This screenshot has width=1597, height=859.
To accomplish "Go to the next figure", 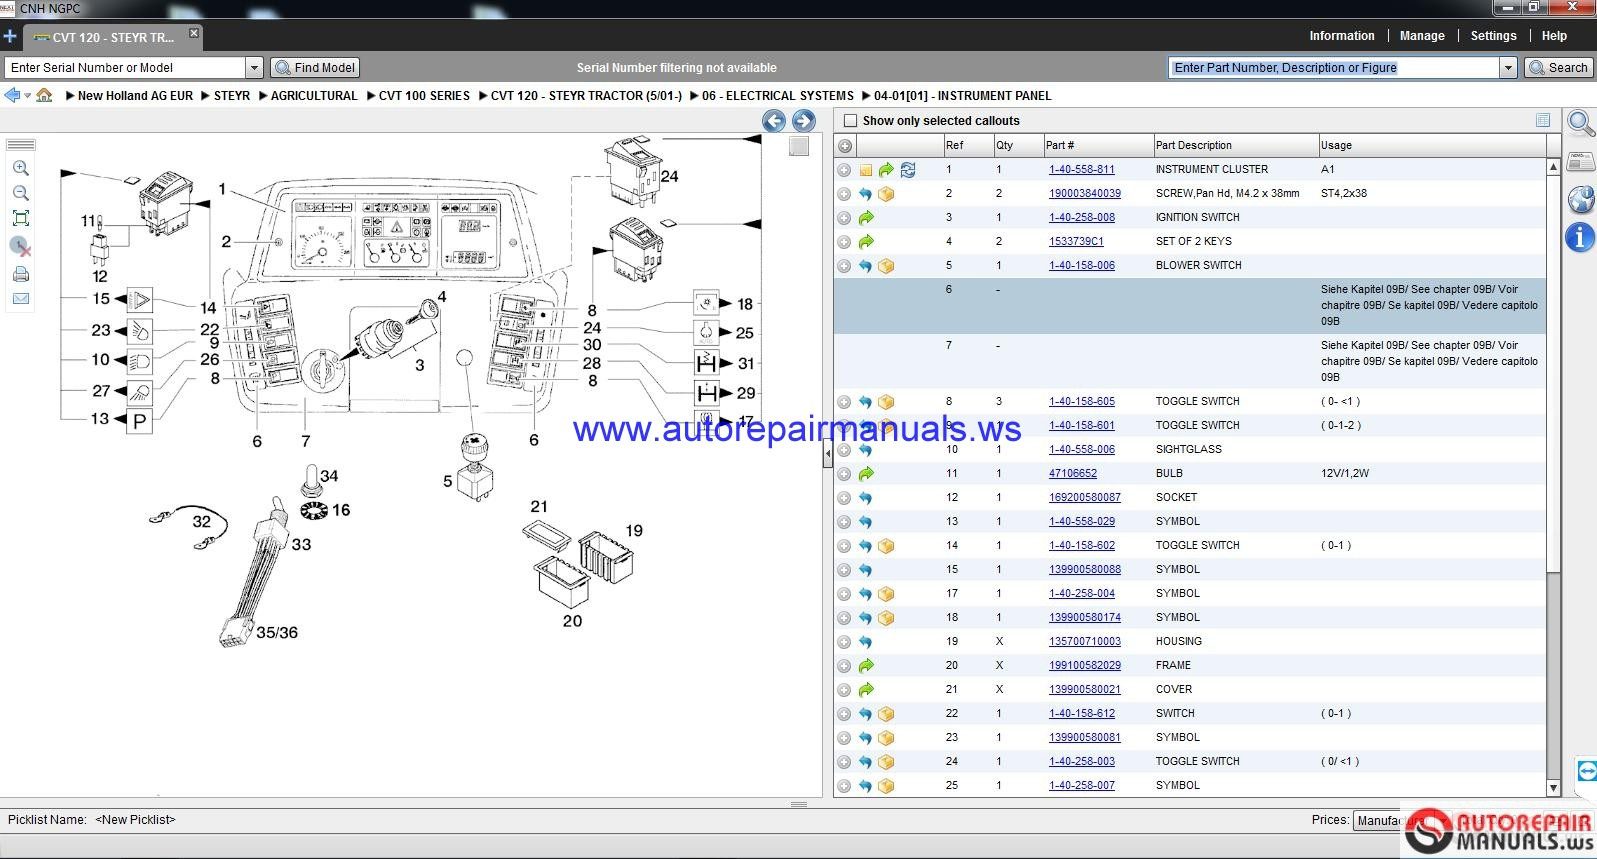I will [804, 121].
